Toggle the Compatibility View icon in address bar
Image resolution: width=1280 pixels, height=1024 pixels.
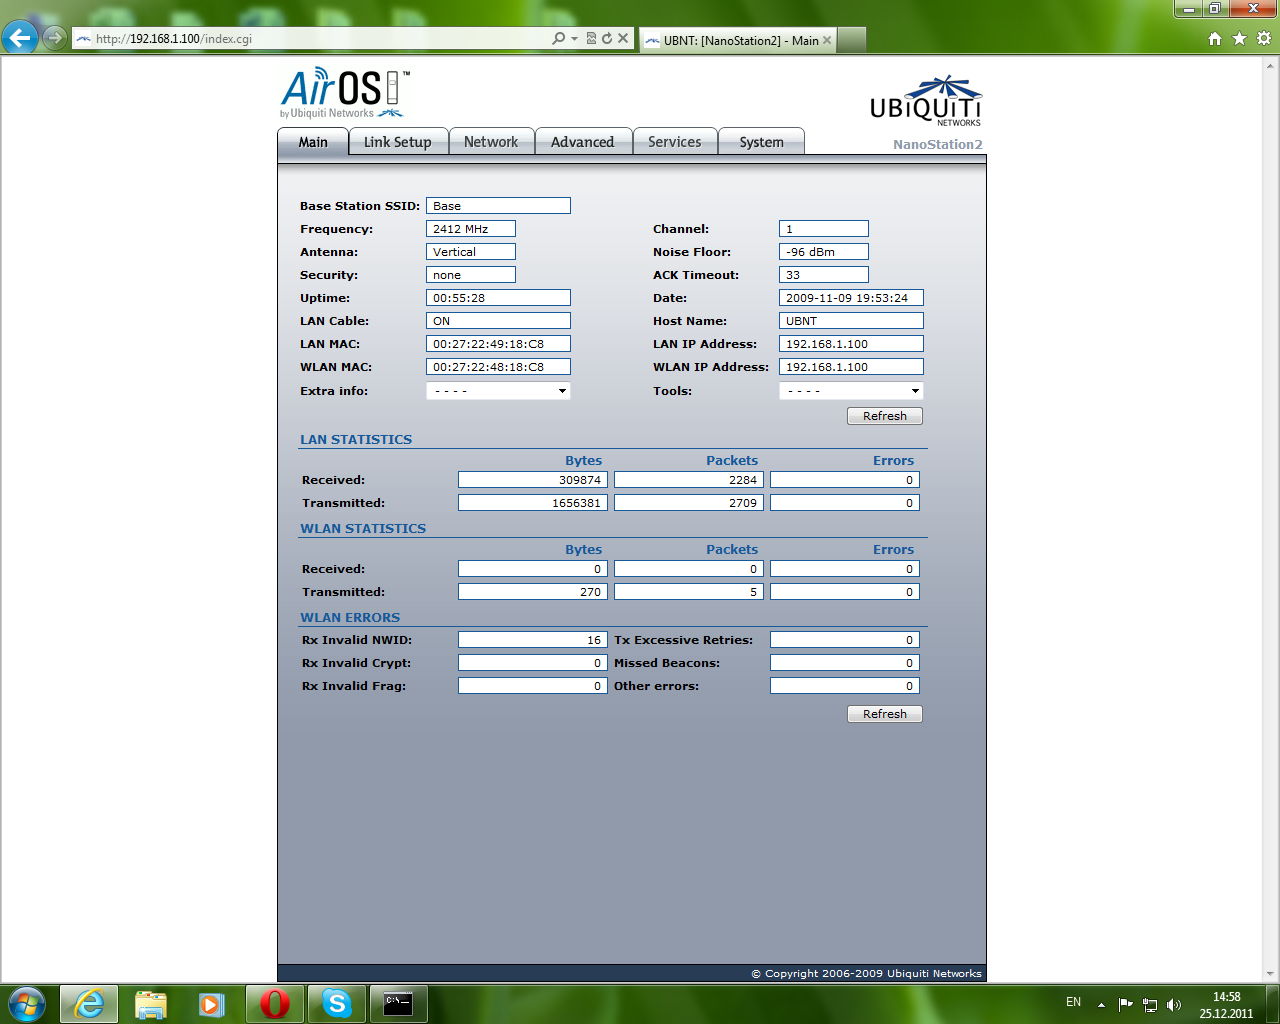(591, 38)
